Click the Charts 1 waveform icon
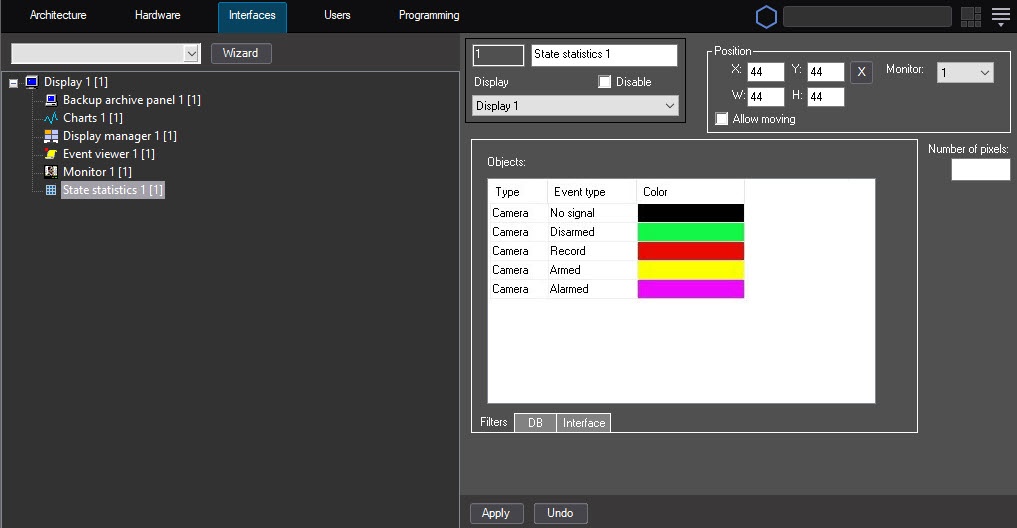The width and height of the screenshot is (1017, 528). pos(51,118)
